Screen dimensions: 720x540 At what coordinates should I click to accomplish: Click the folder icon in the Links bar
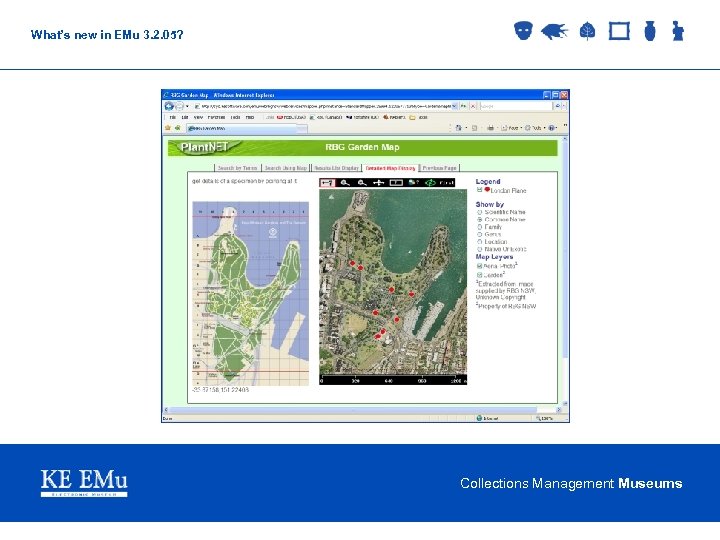412,118
